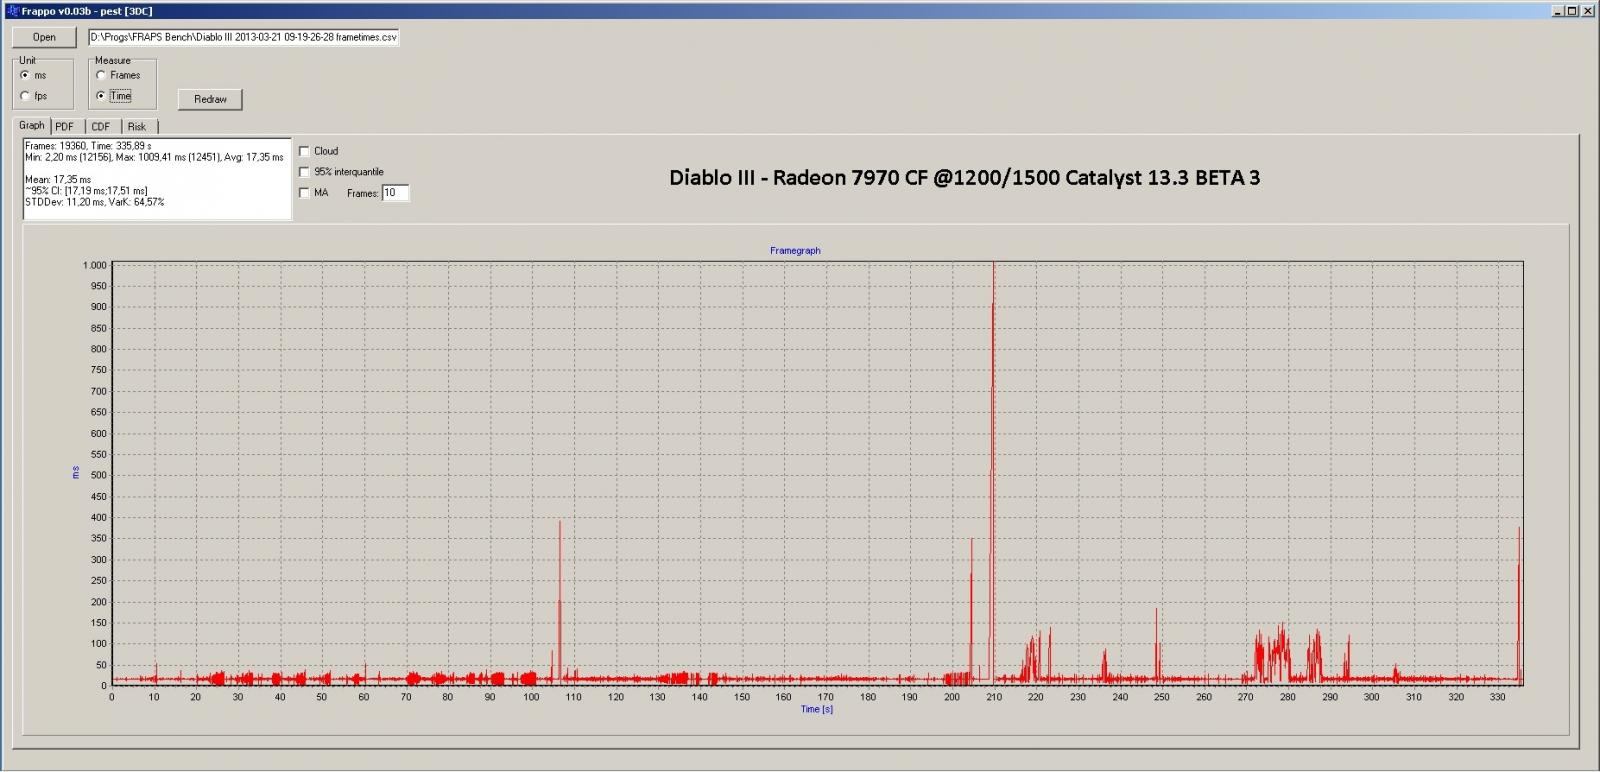This screenshot has height=772, width=1600.
Task: Switch to the Risk tab
Action: (137, 127)
